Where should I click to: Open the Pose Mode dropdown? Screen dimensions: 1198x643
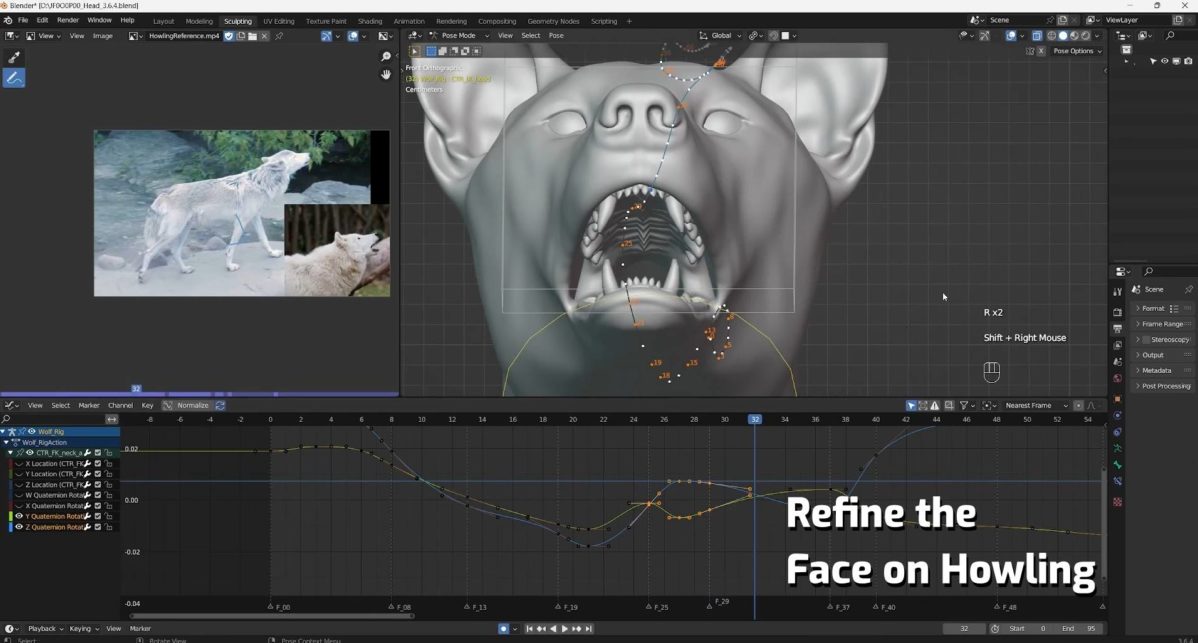[457, 35]
